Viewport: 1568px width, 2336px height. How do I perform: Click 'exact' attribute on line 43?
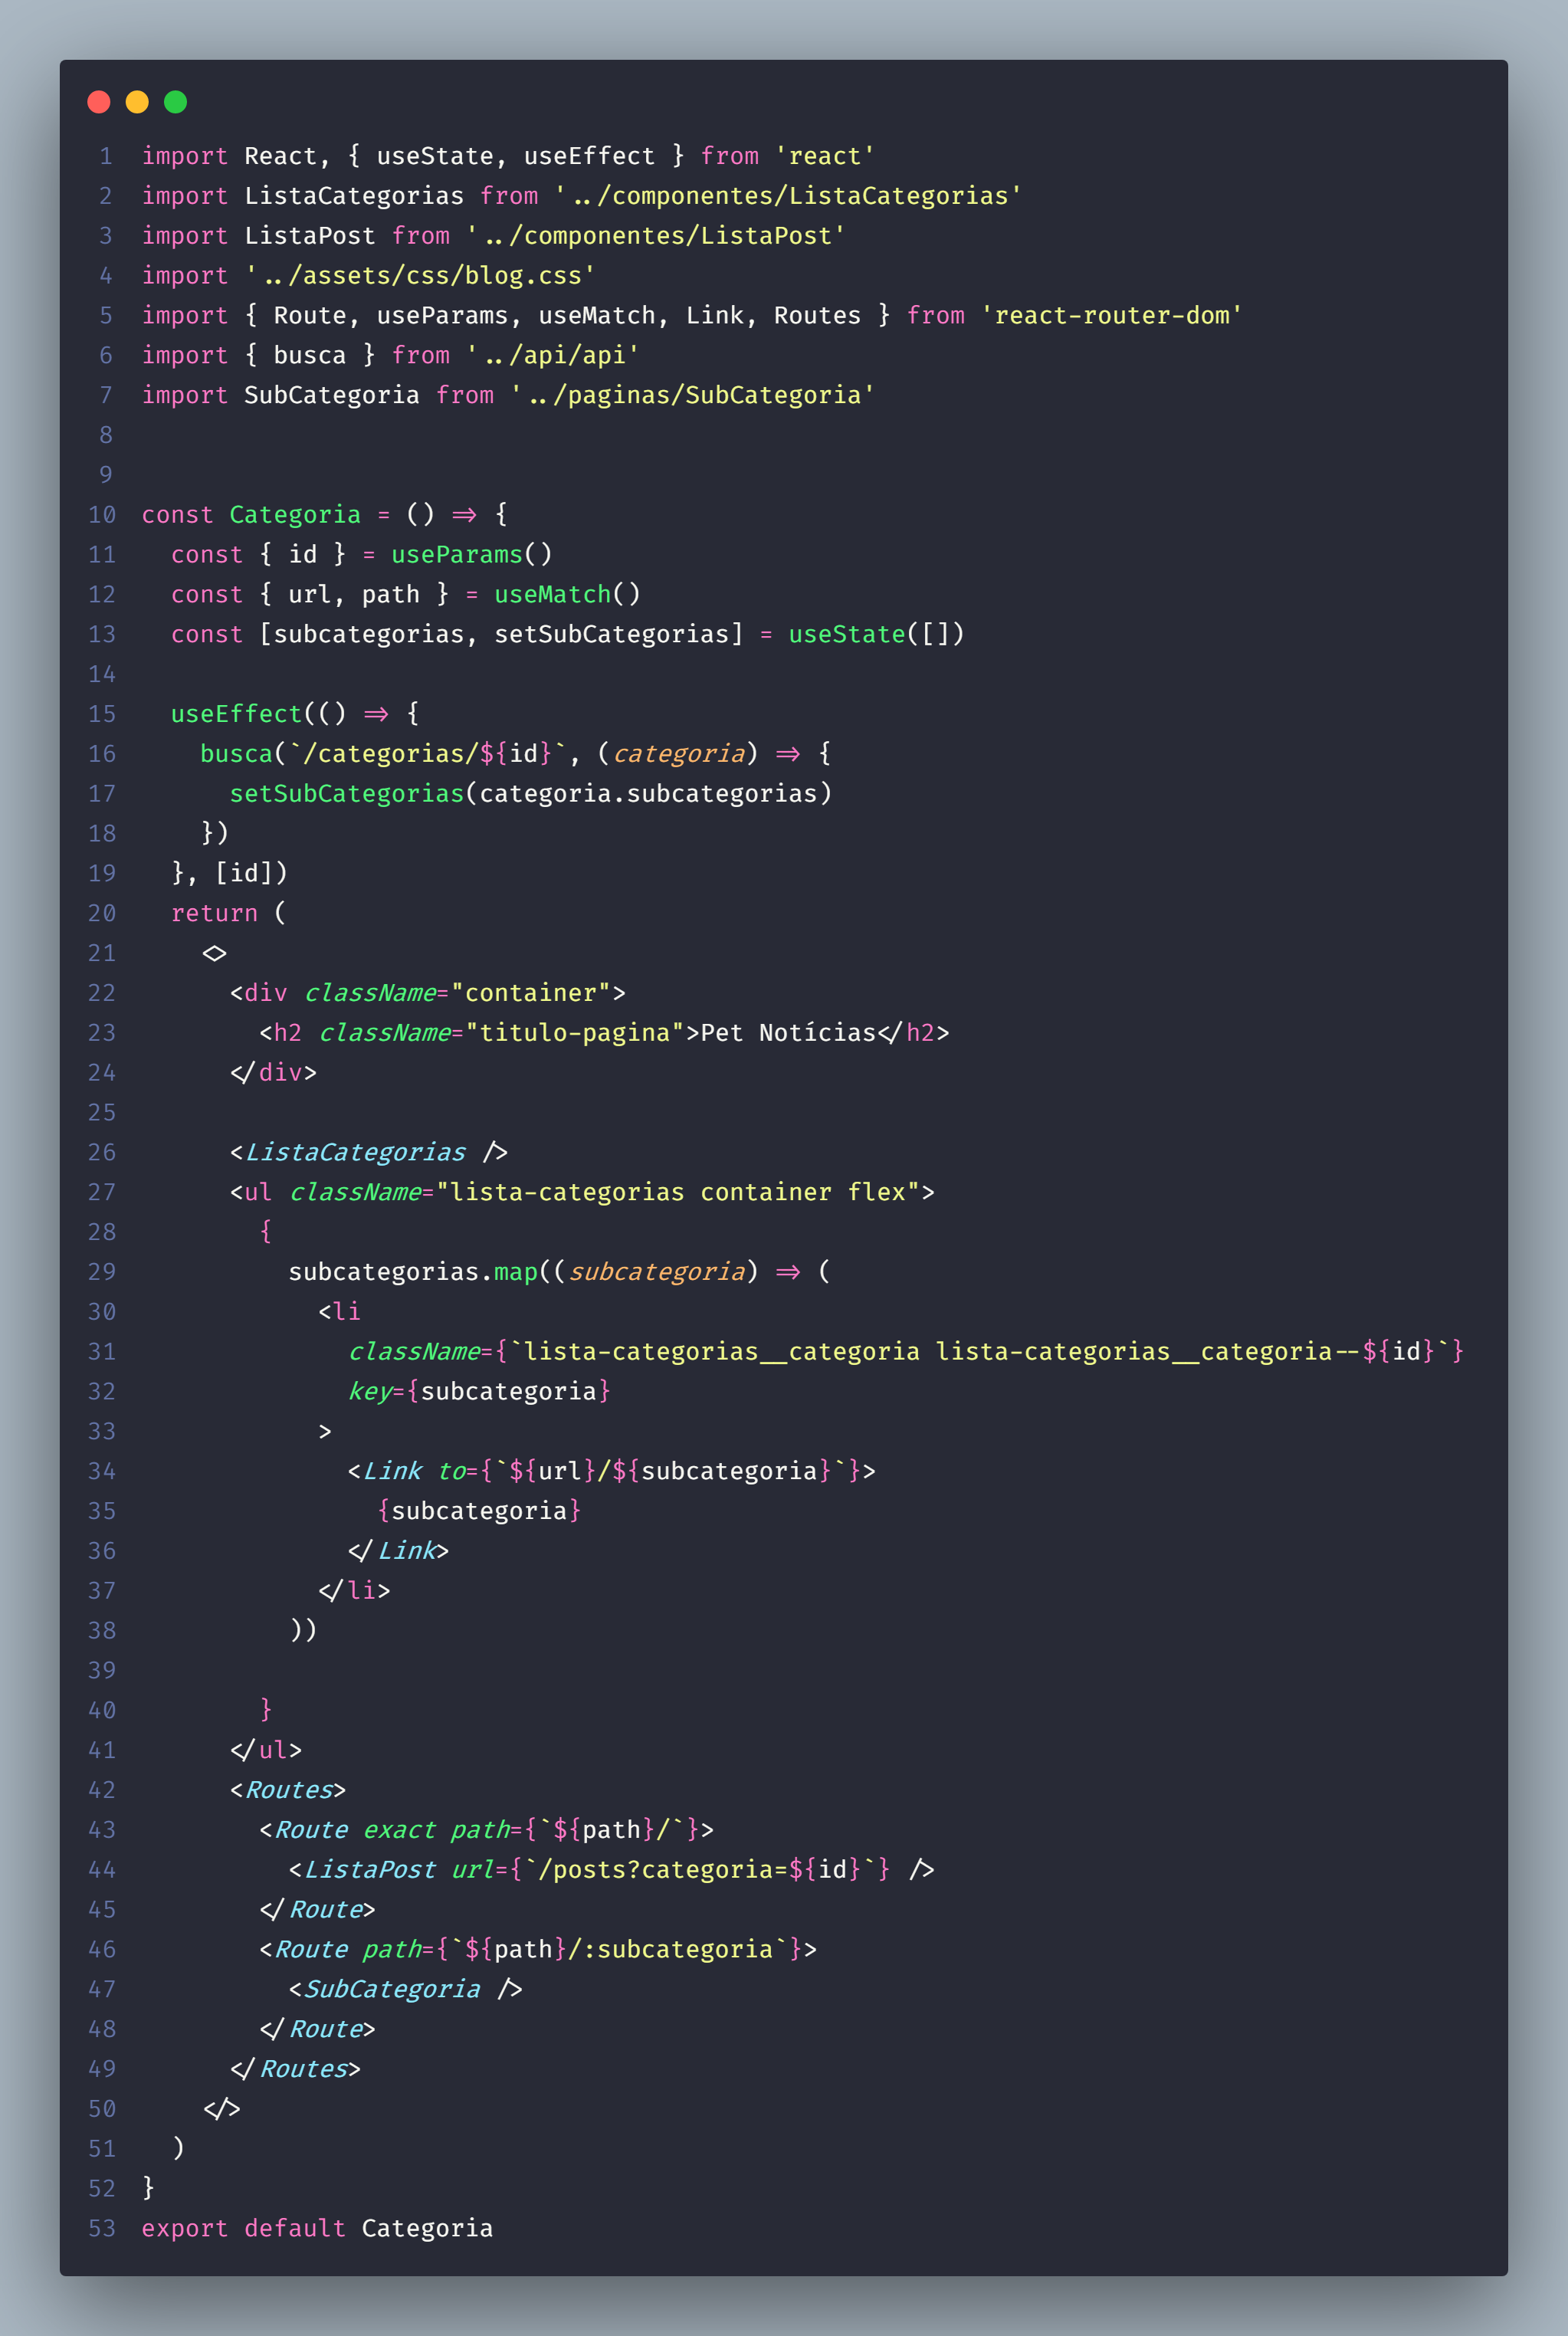point(398,1830)
